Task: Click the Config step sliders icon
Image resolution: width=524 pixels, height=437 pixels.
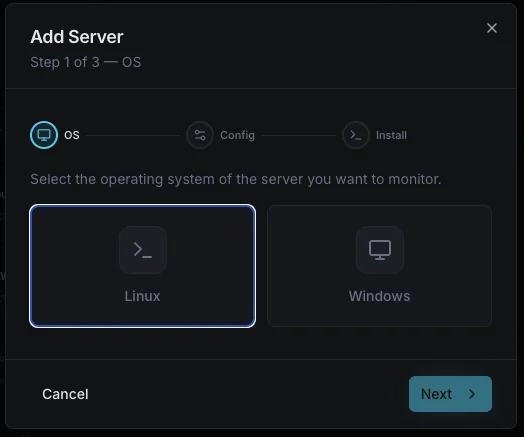Action: point(200,135)
